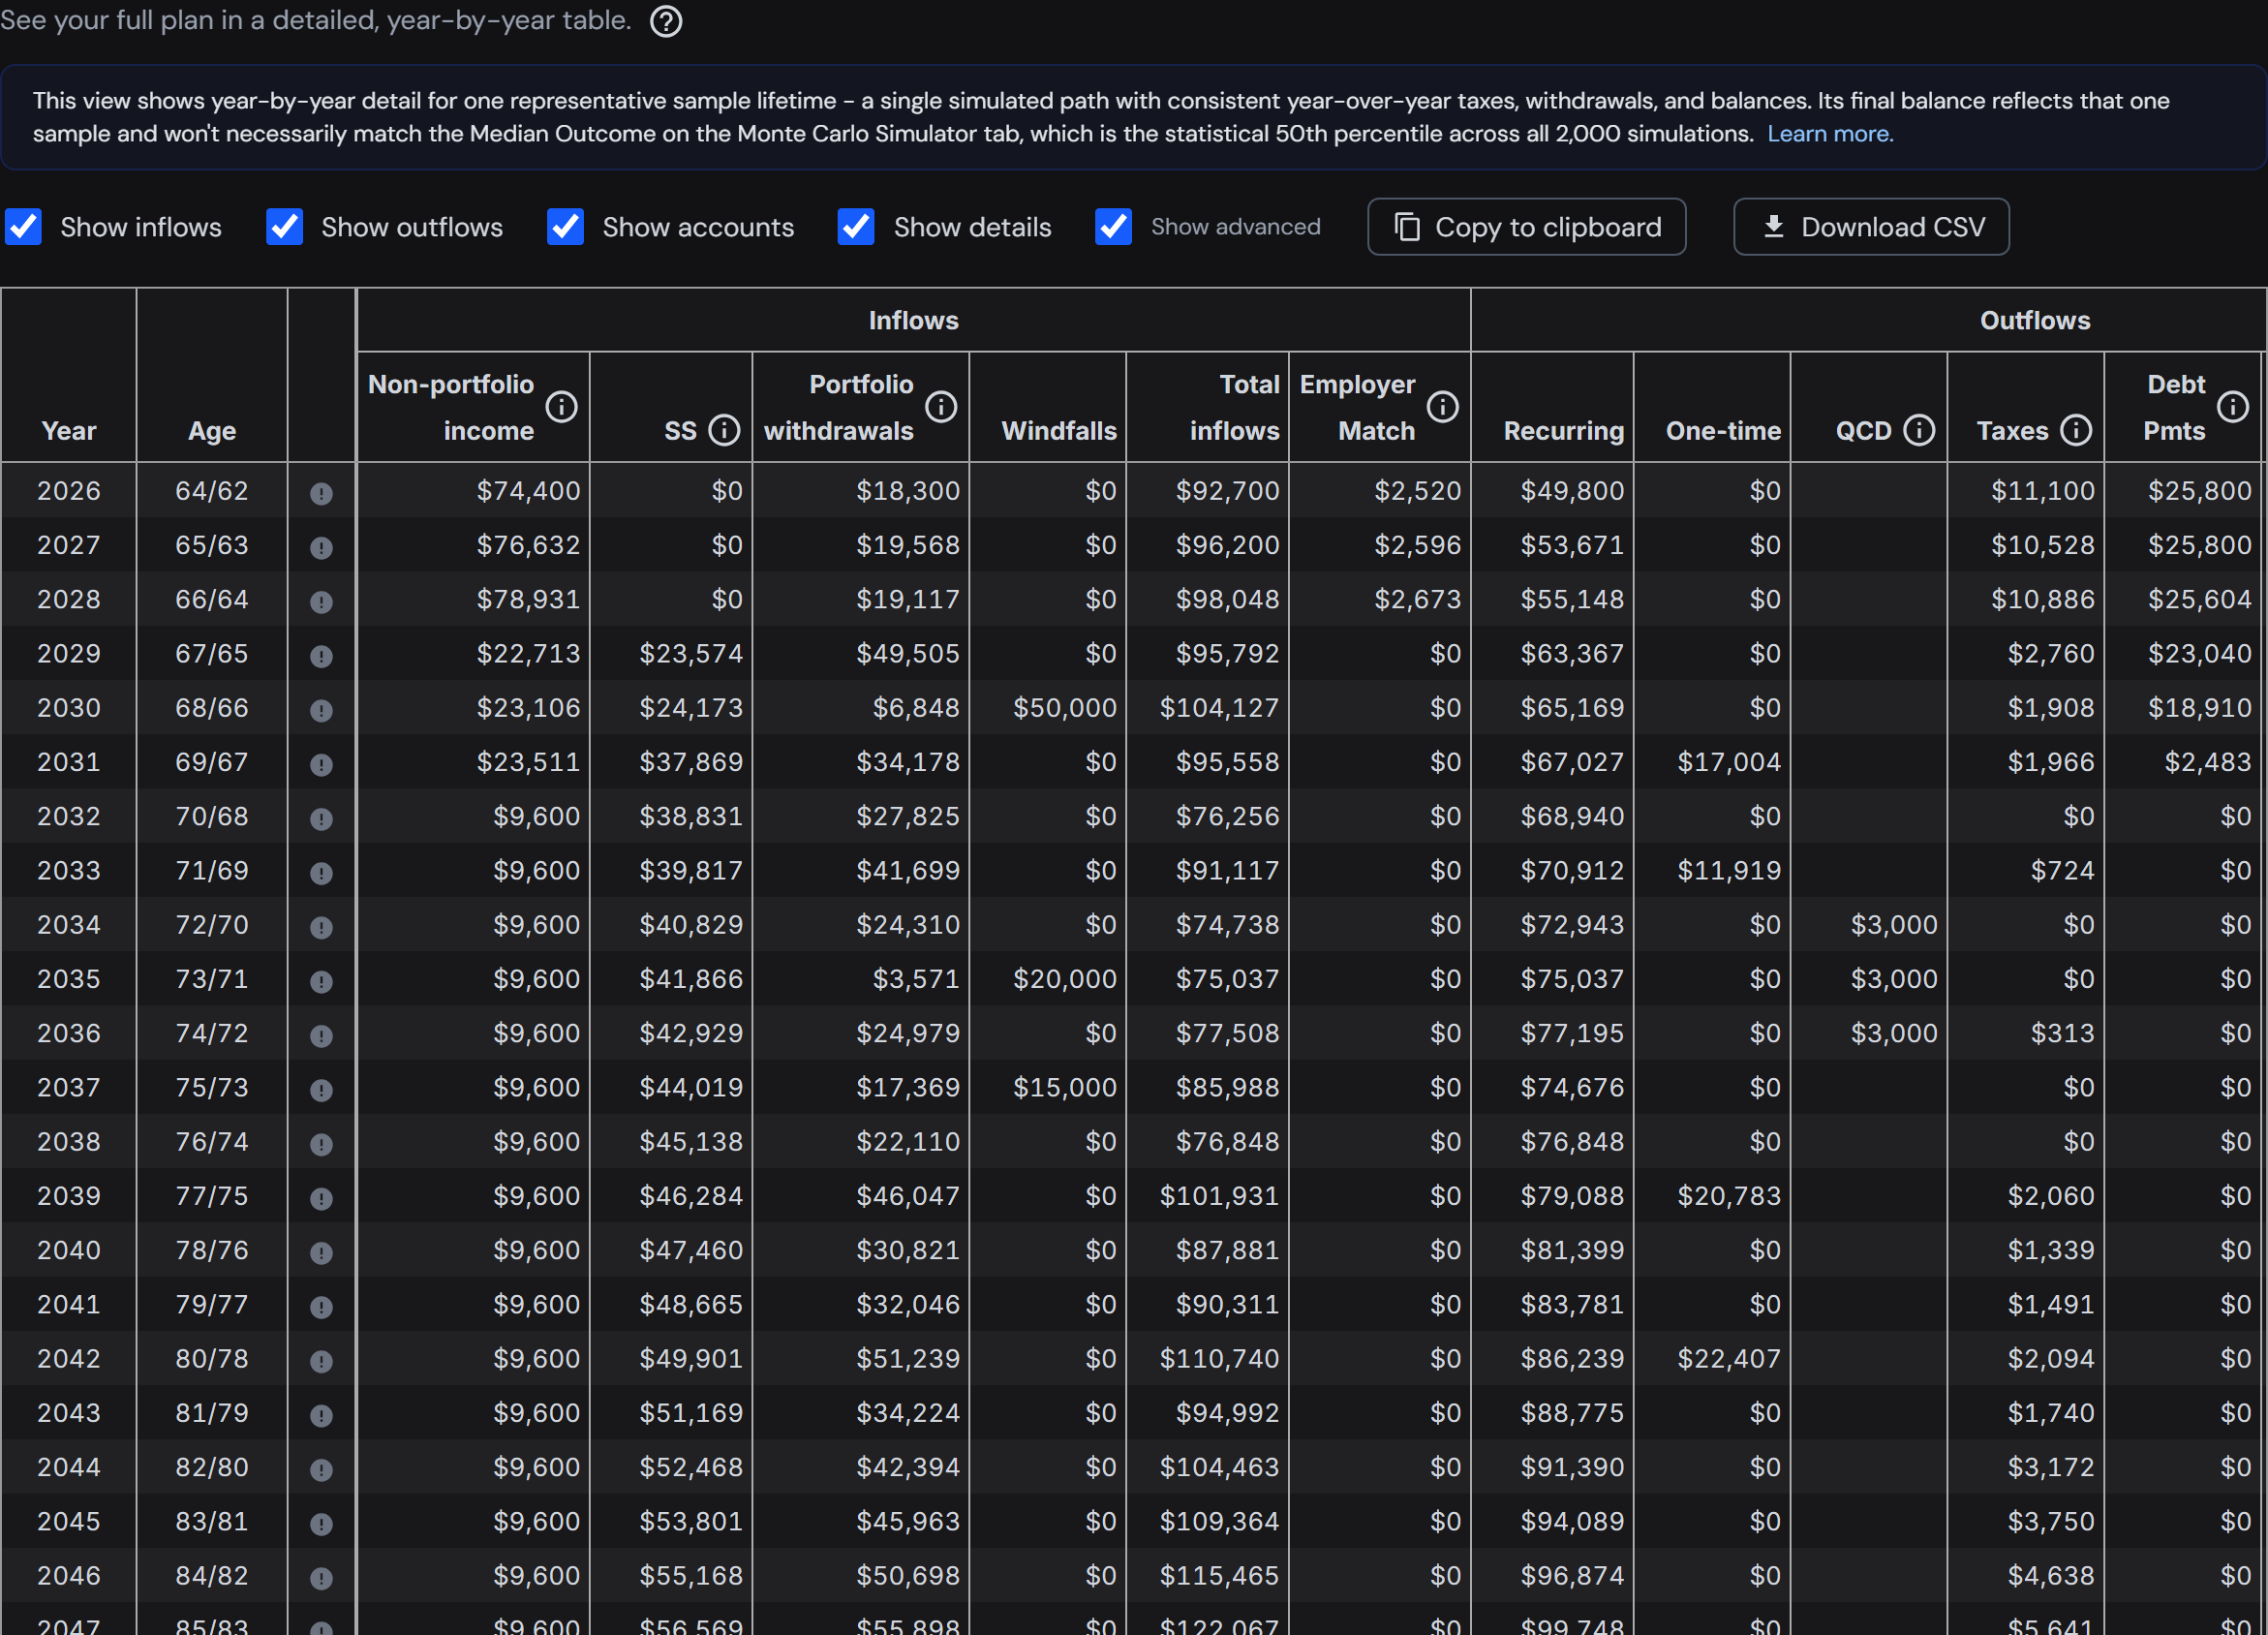The image size is (2268, 1635).
Task: Click the row detail icon for 2026
Action: point(321,493)
